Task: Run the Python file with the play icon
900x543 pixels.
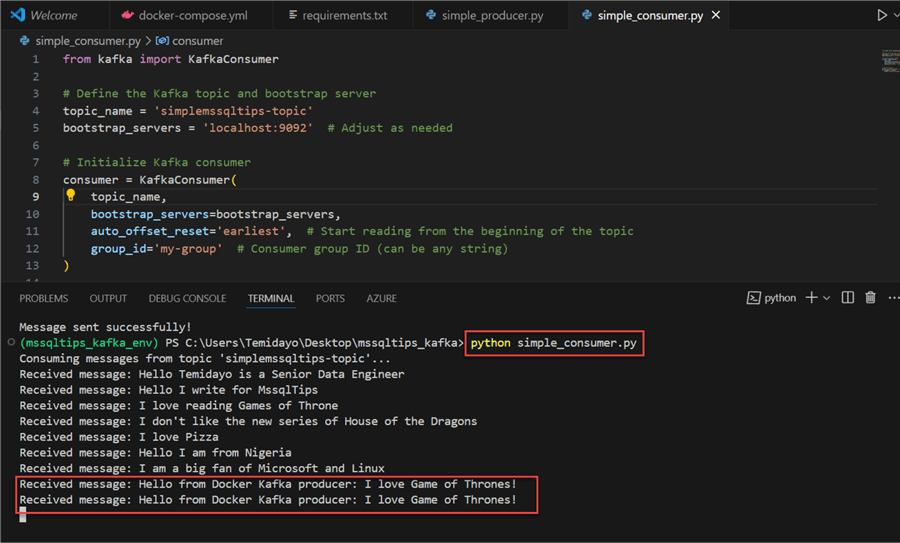Action: 881,15
